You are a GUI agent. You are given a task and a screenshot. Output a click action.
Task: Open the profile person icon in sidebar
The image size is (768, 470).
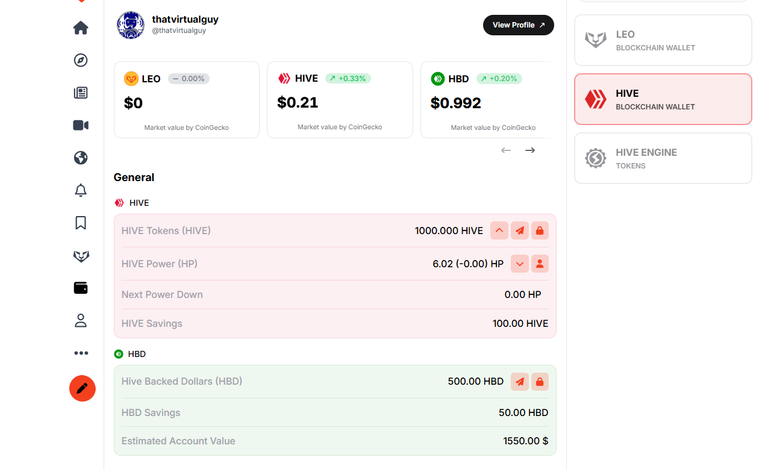[81, 321]
